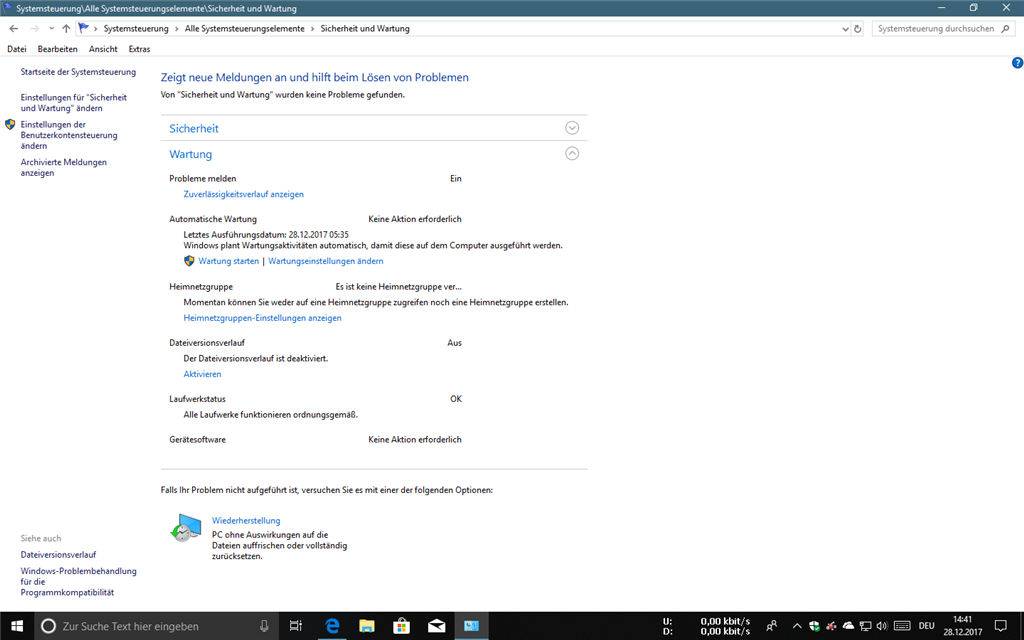Image resolution: width=1024 pixels, height=640 pixels.
Task: Show hidden system tray icons
Action: (x=797, y=626)
